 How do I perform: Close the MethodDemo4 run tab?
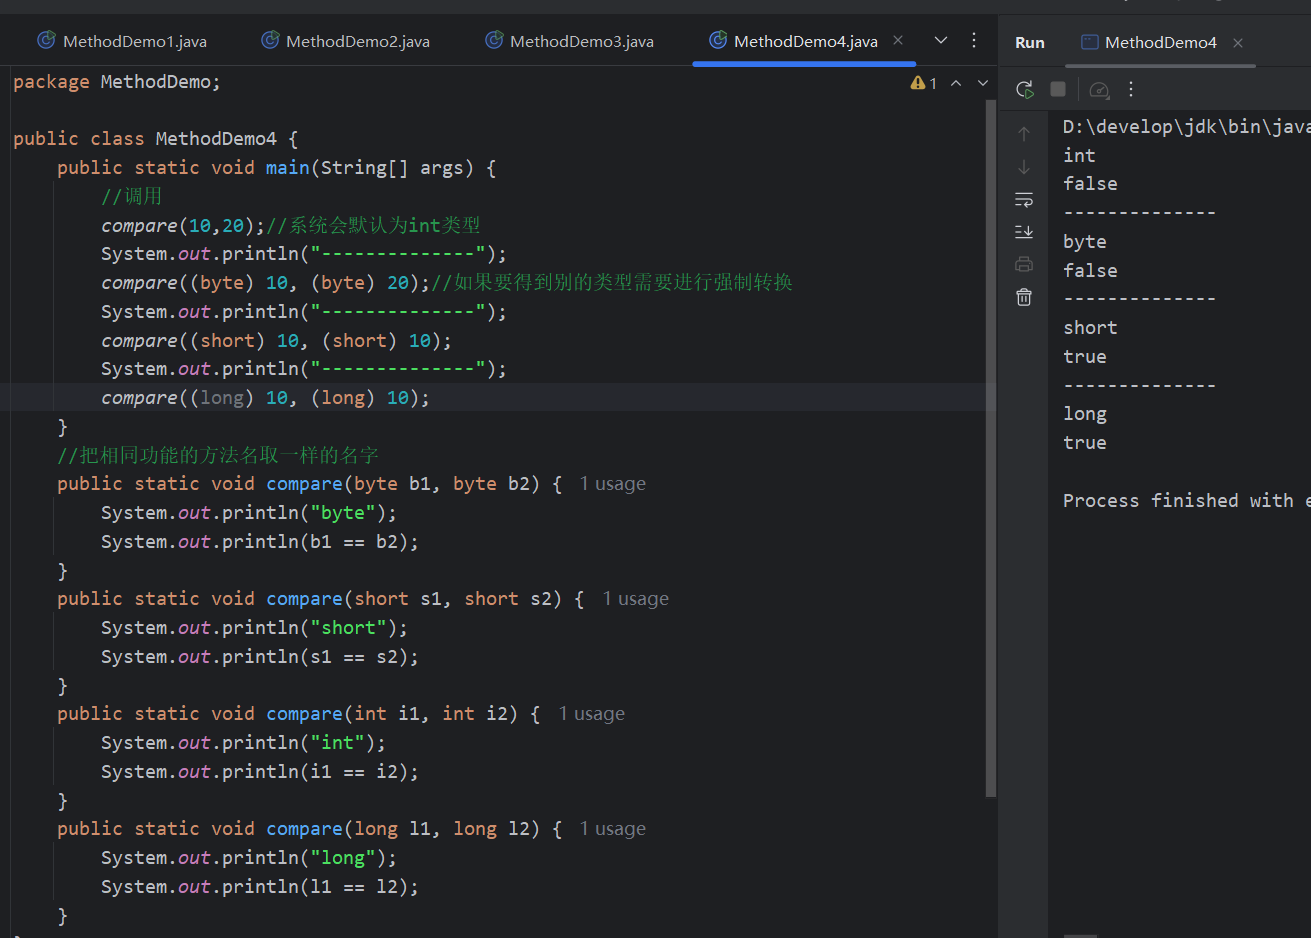(1238, 42)
